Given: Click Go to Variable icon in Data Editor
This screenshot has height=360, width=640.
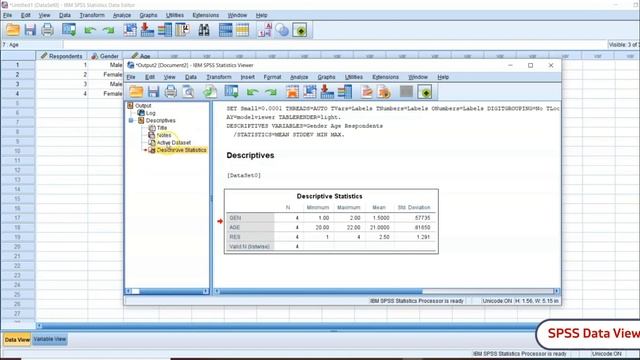Looking at the screenshot, I should 147,30.
